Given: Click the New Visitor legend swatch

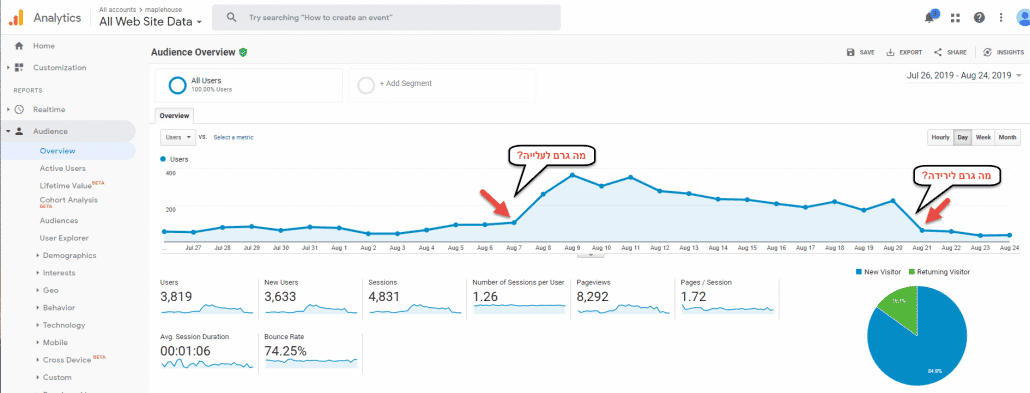Looking at the screenshot, I should pos(860,271).
